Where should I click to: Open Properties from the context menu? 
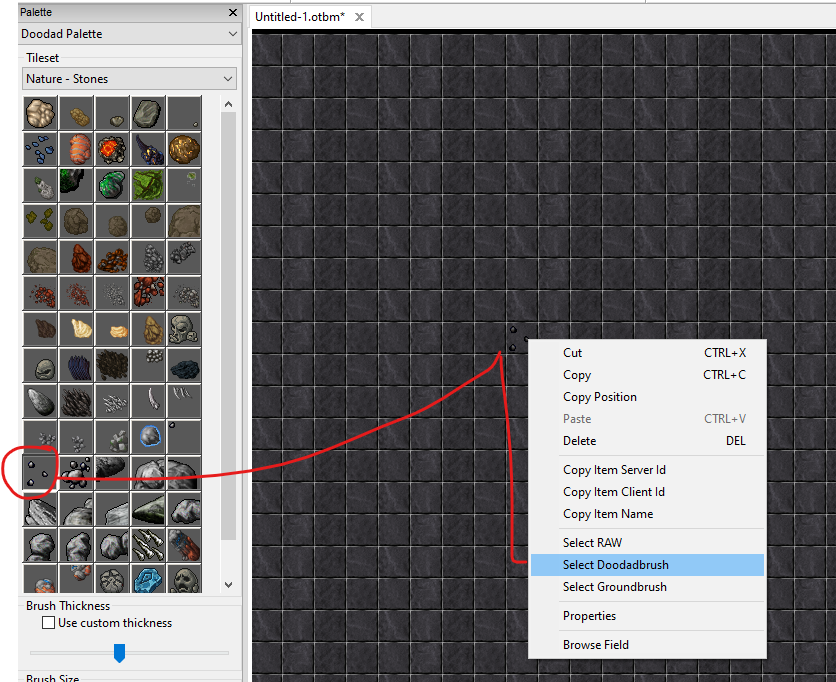click(x=587, y=615)
